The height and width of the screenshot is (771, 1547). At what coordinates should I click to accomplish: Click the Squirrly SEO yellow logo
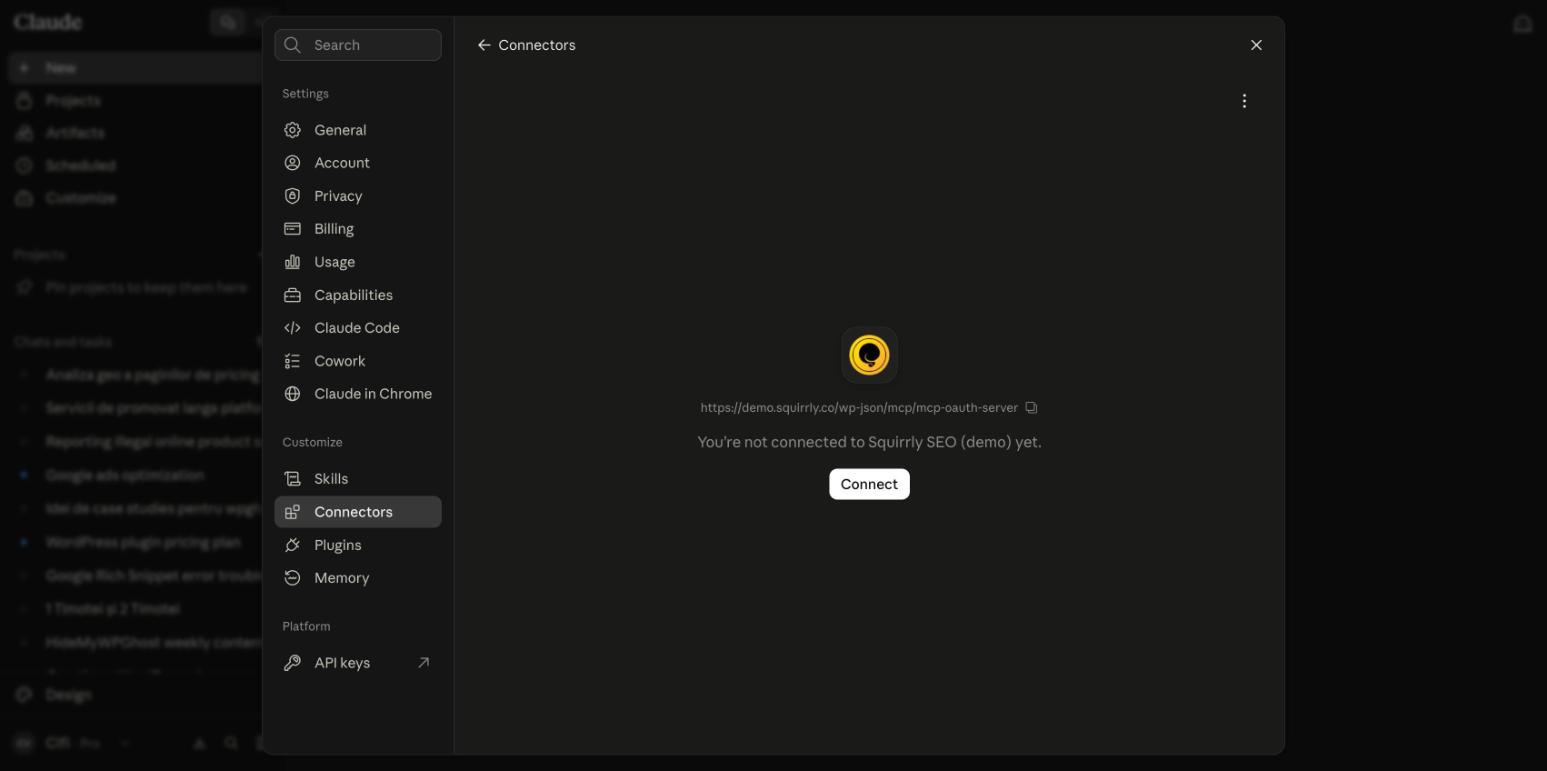click(x=869, y=355)
